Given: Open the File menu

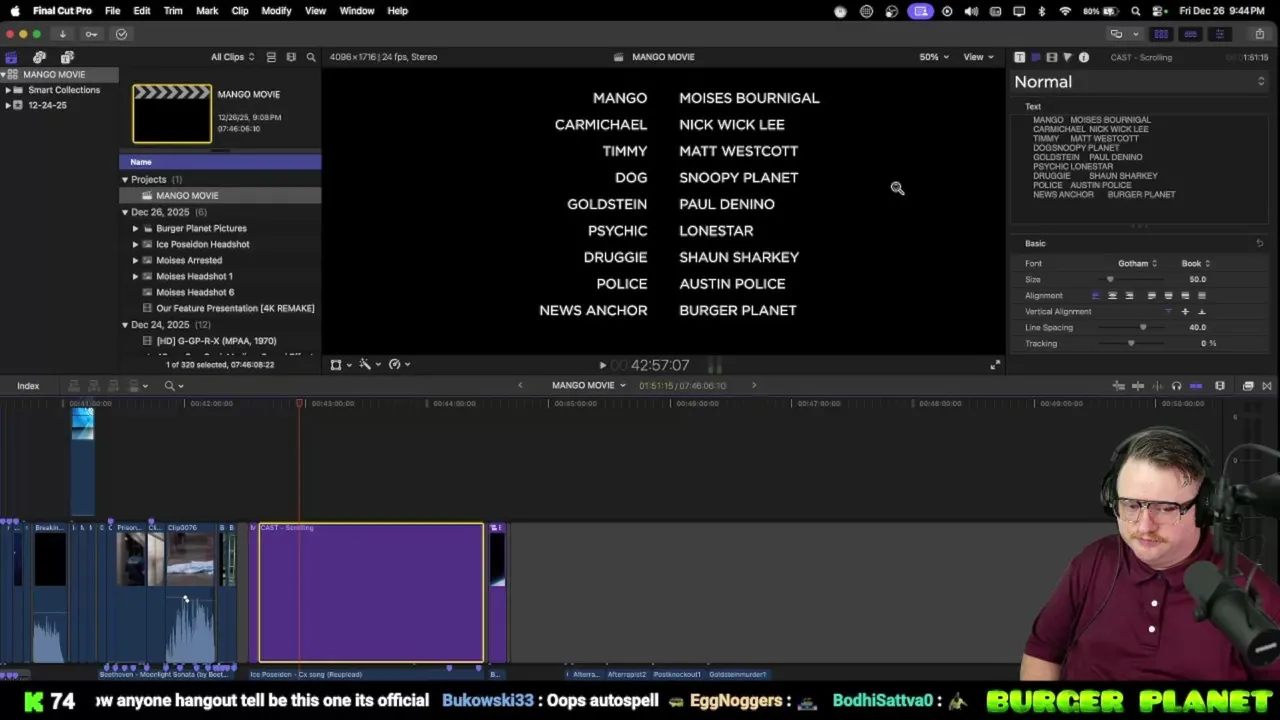Looking at the screenshot, I should click(112, 11).
